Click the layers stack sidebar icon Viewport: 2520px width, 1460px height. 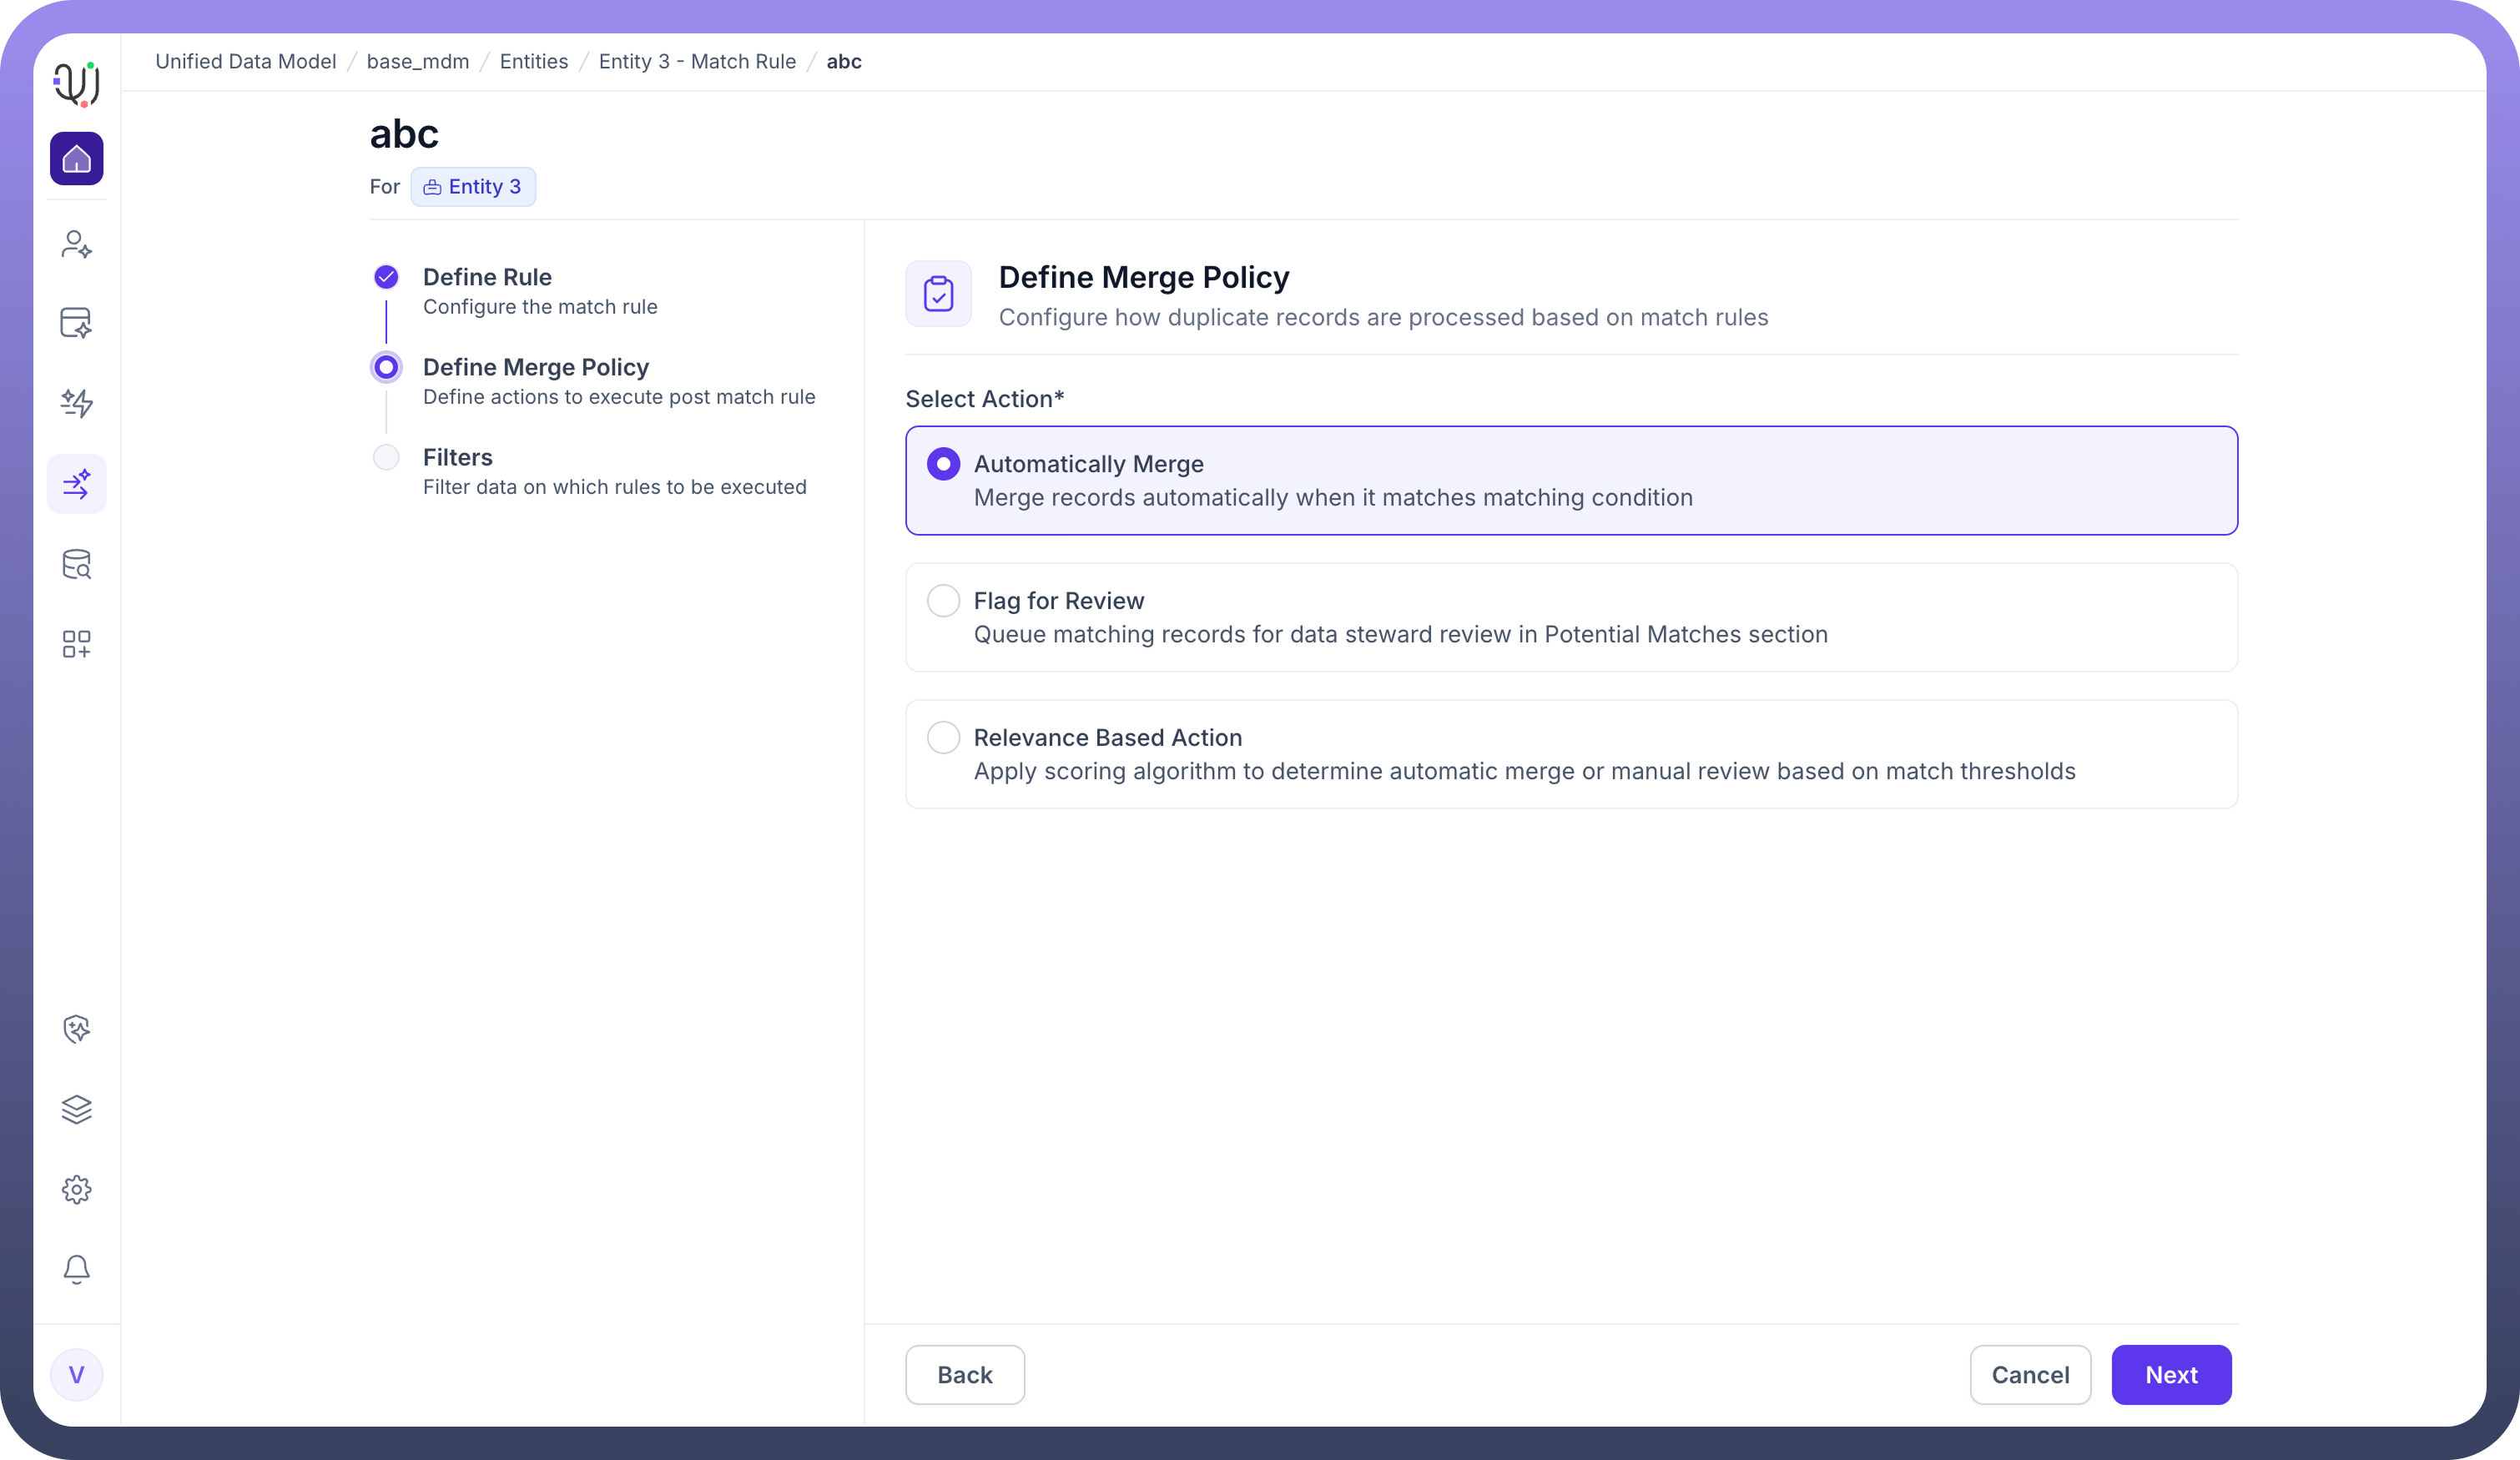click(77, 1109)
